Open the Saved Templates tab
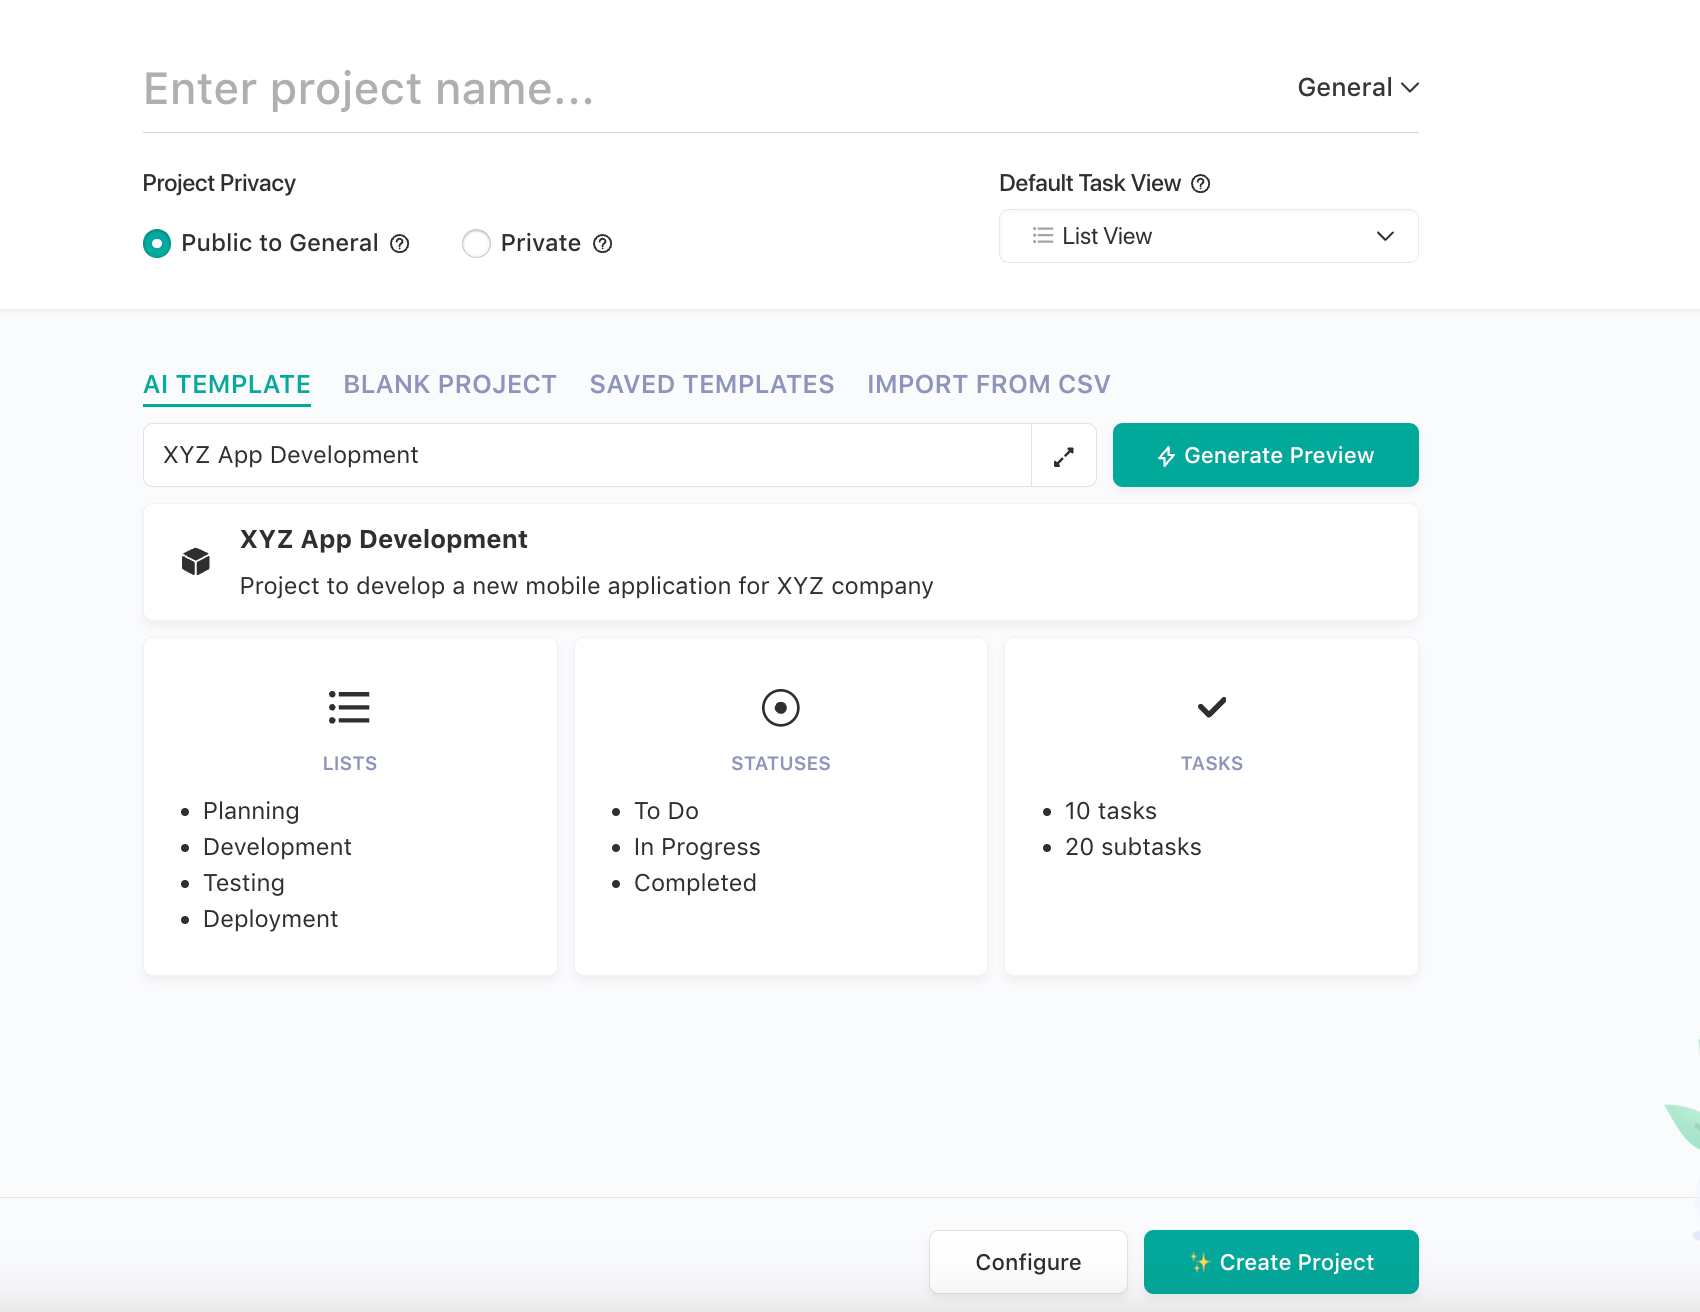This screenshot has height=1312, width=1700. (x=711, y=384)
